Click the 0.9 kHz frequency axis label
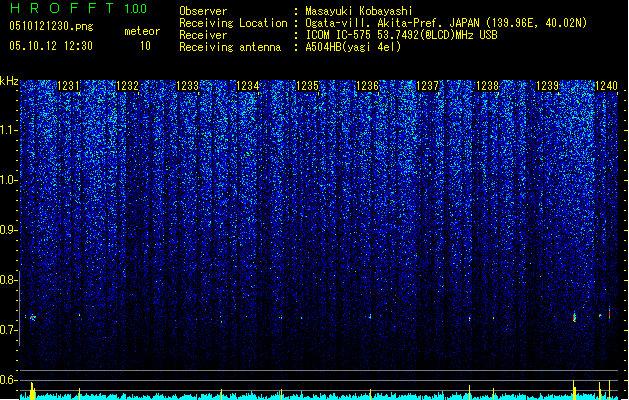This screenshot has height=400, width=629. (x=8, y=230)
